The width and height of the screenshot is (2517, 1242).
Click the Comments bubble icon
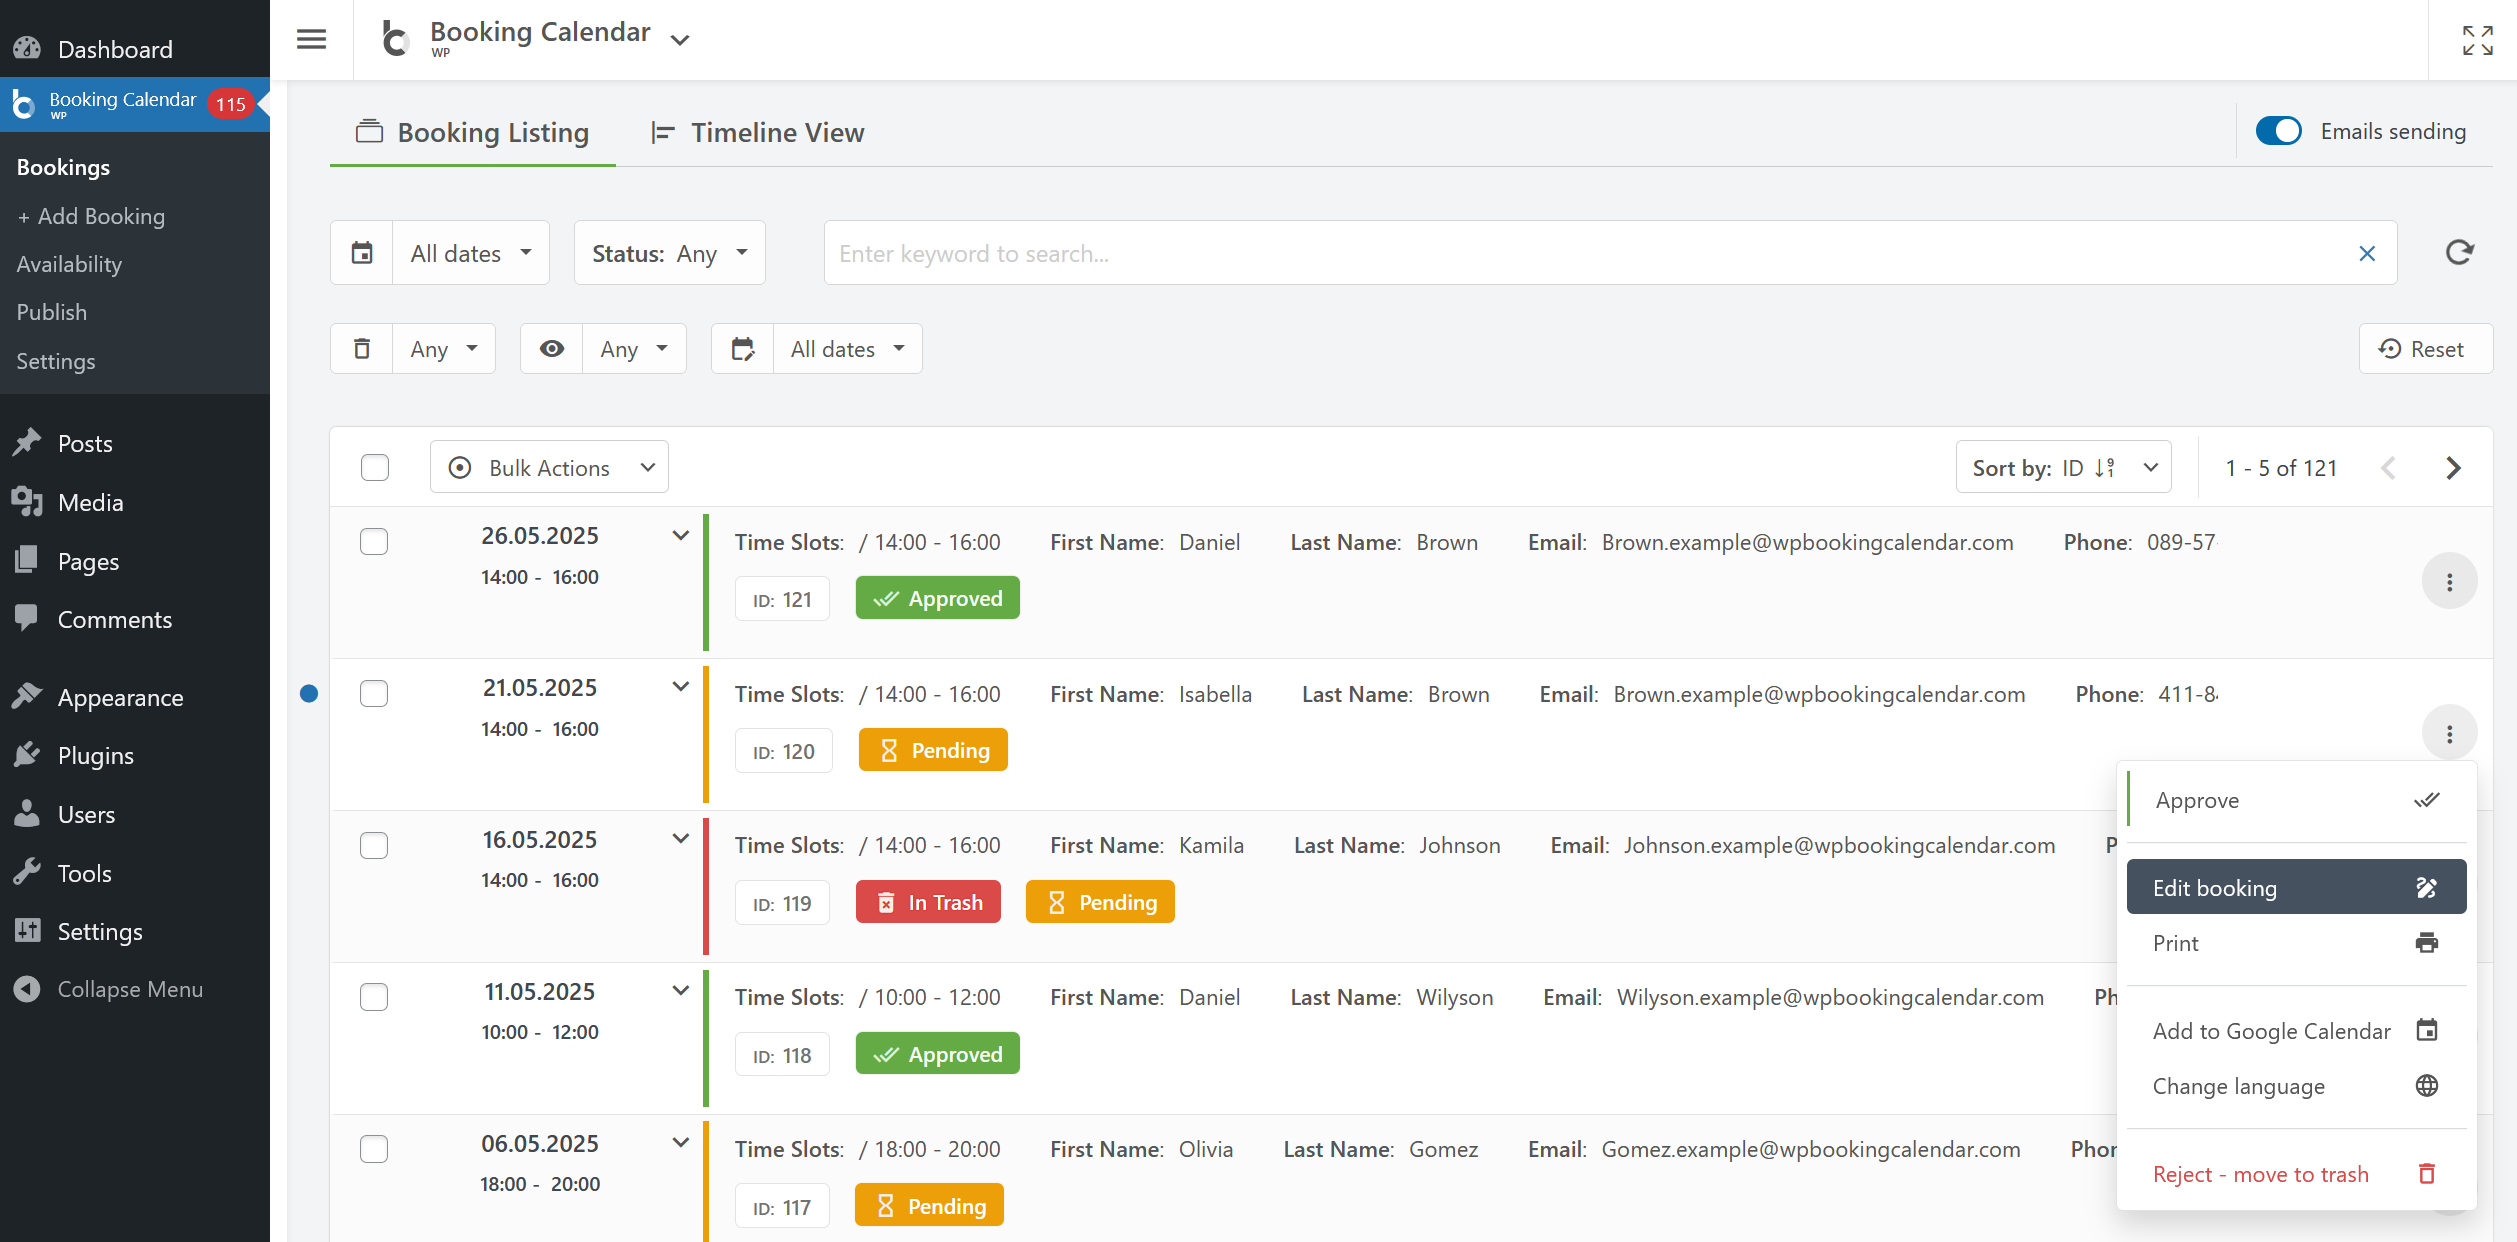tap(27, 619)
